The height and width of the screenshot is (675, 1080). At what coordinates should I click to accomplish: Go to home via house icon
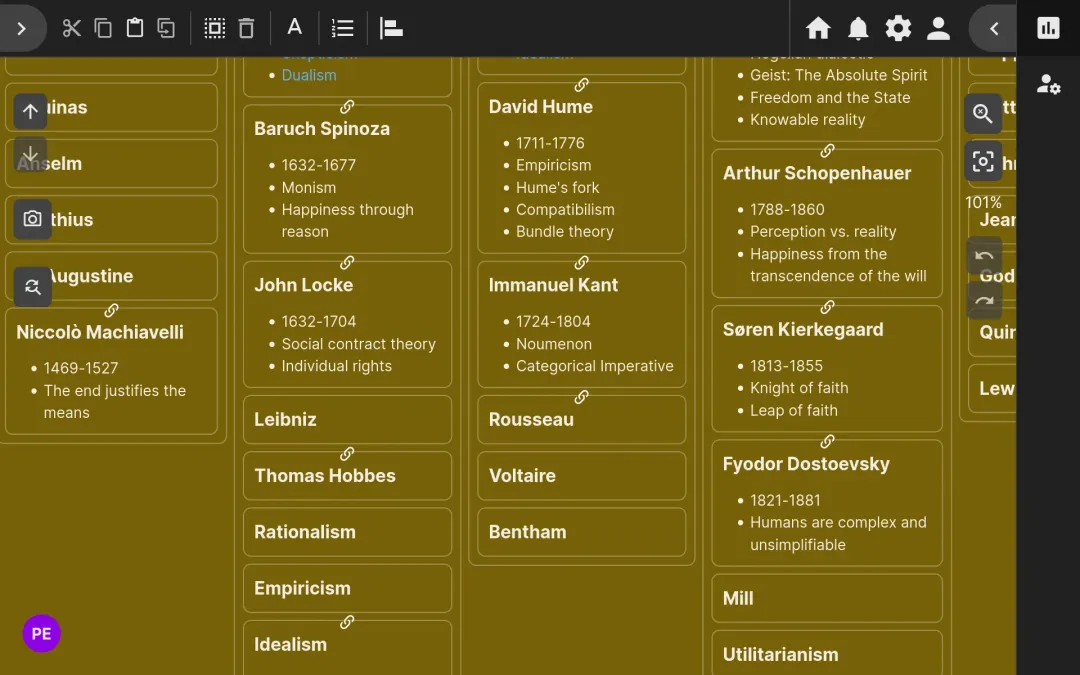[818, 28]
